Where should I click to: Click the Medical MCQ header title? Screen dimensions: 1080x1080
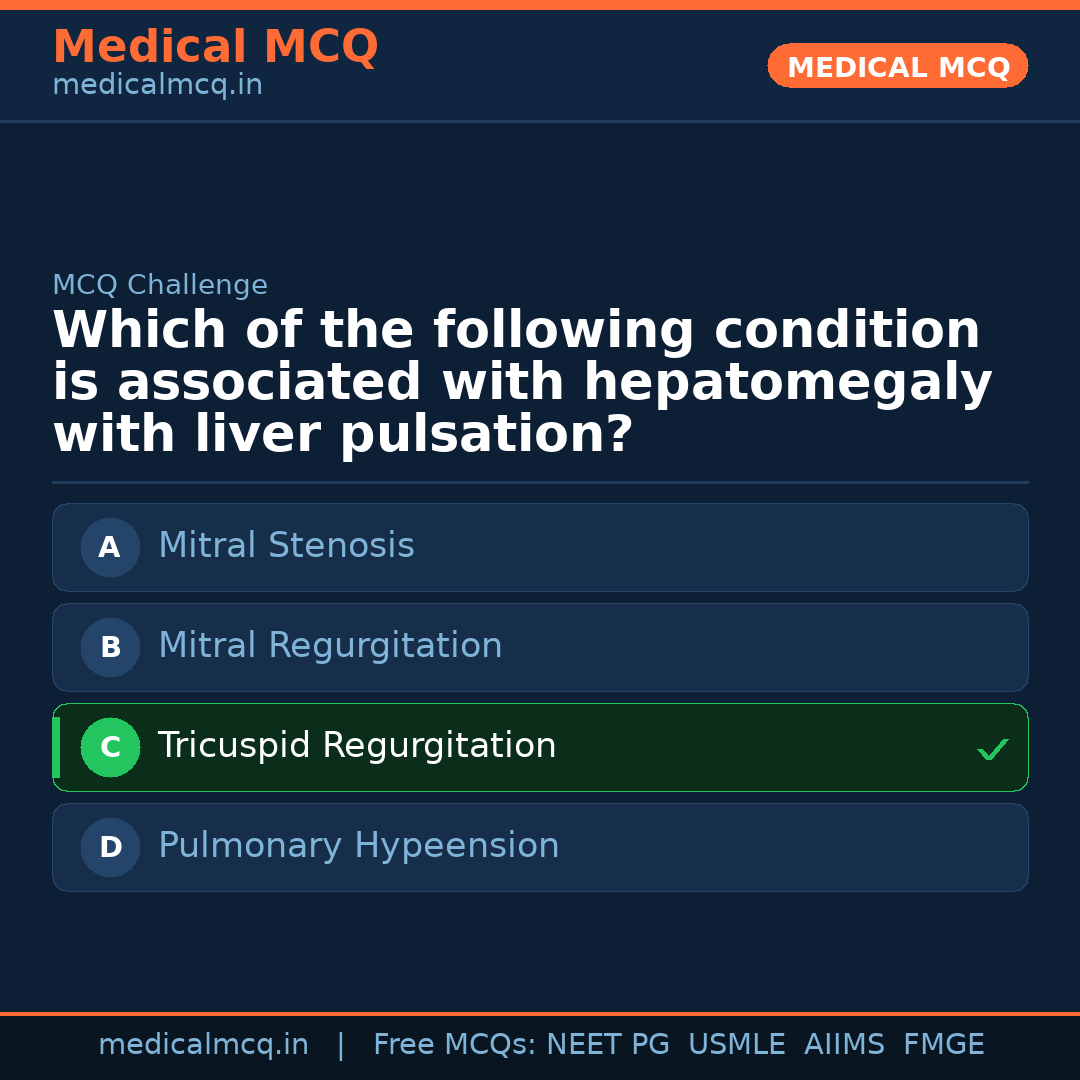215,47
